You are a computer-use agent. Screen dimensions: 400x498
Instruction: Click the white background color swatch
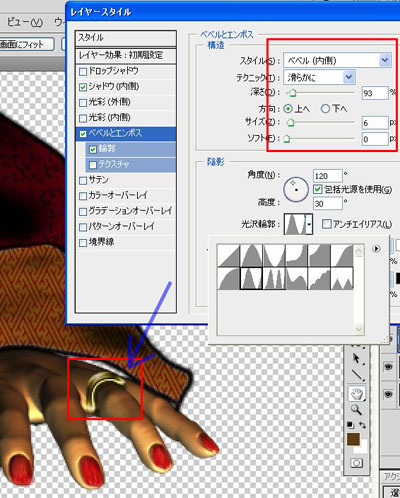click(x=363, y=447)
